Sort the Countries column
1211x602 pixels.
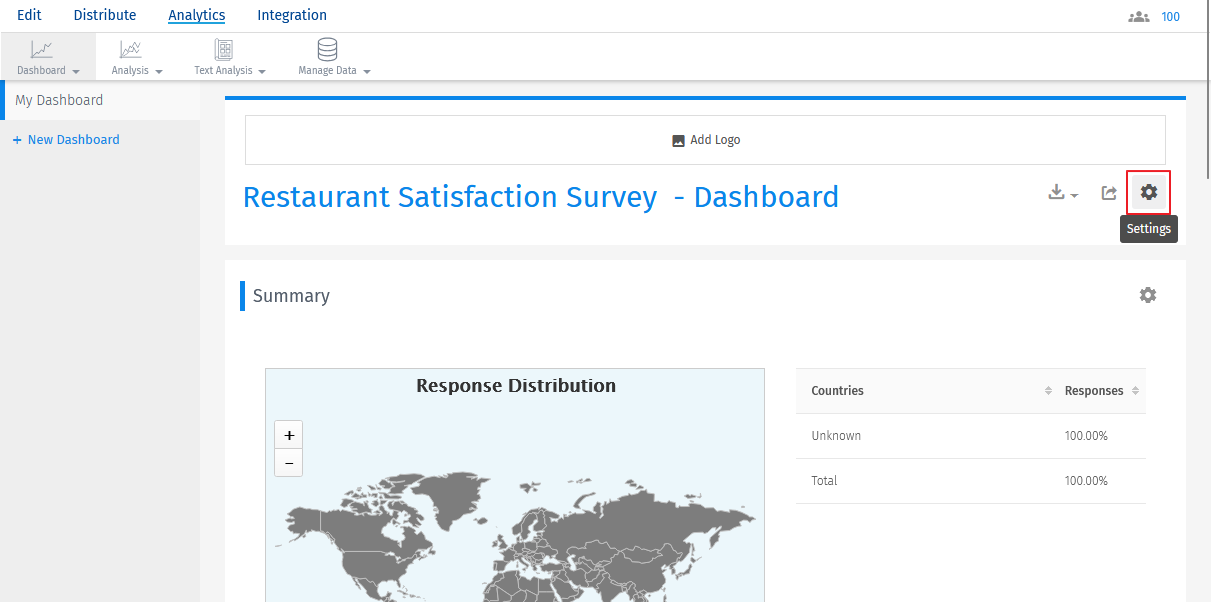tap(1048, 391)
